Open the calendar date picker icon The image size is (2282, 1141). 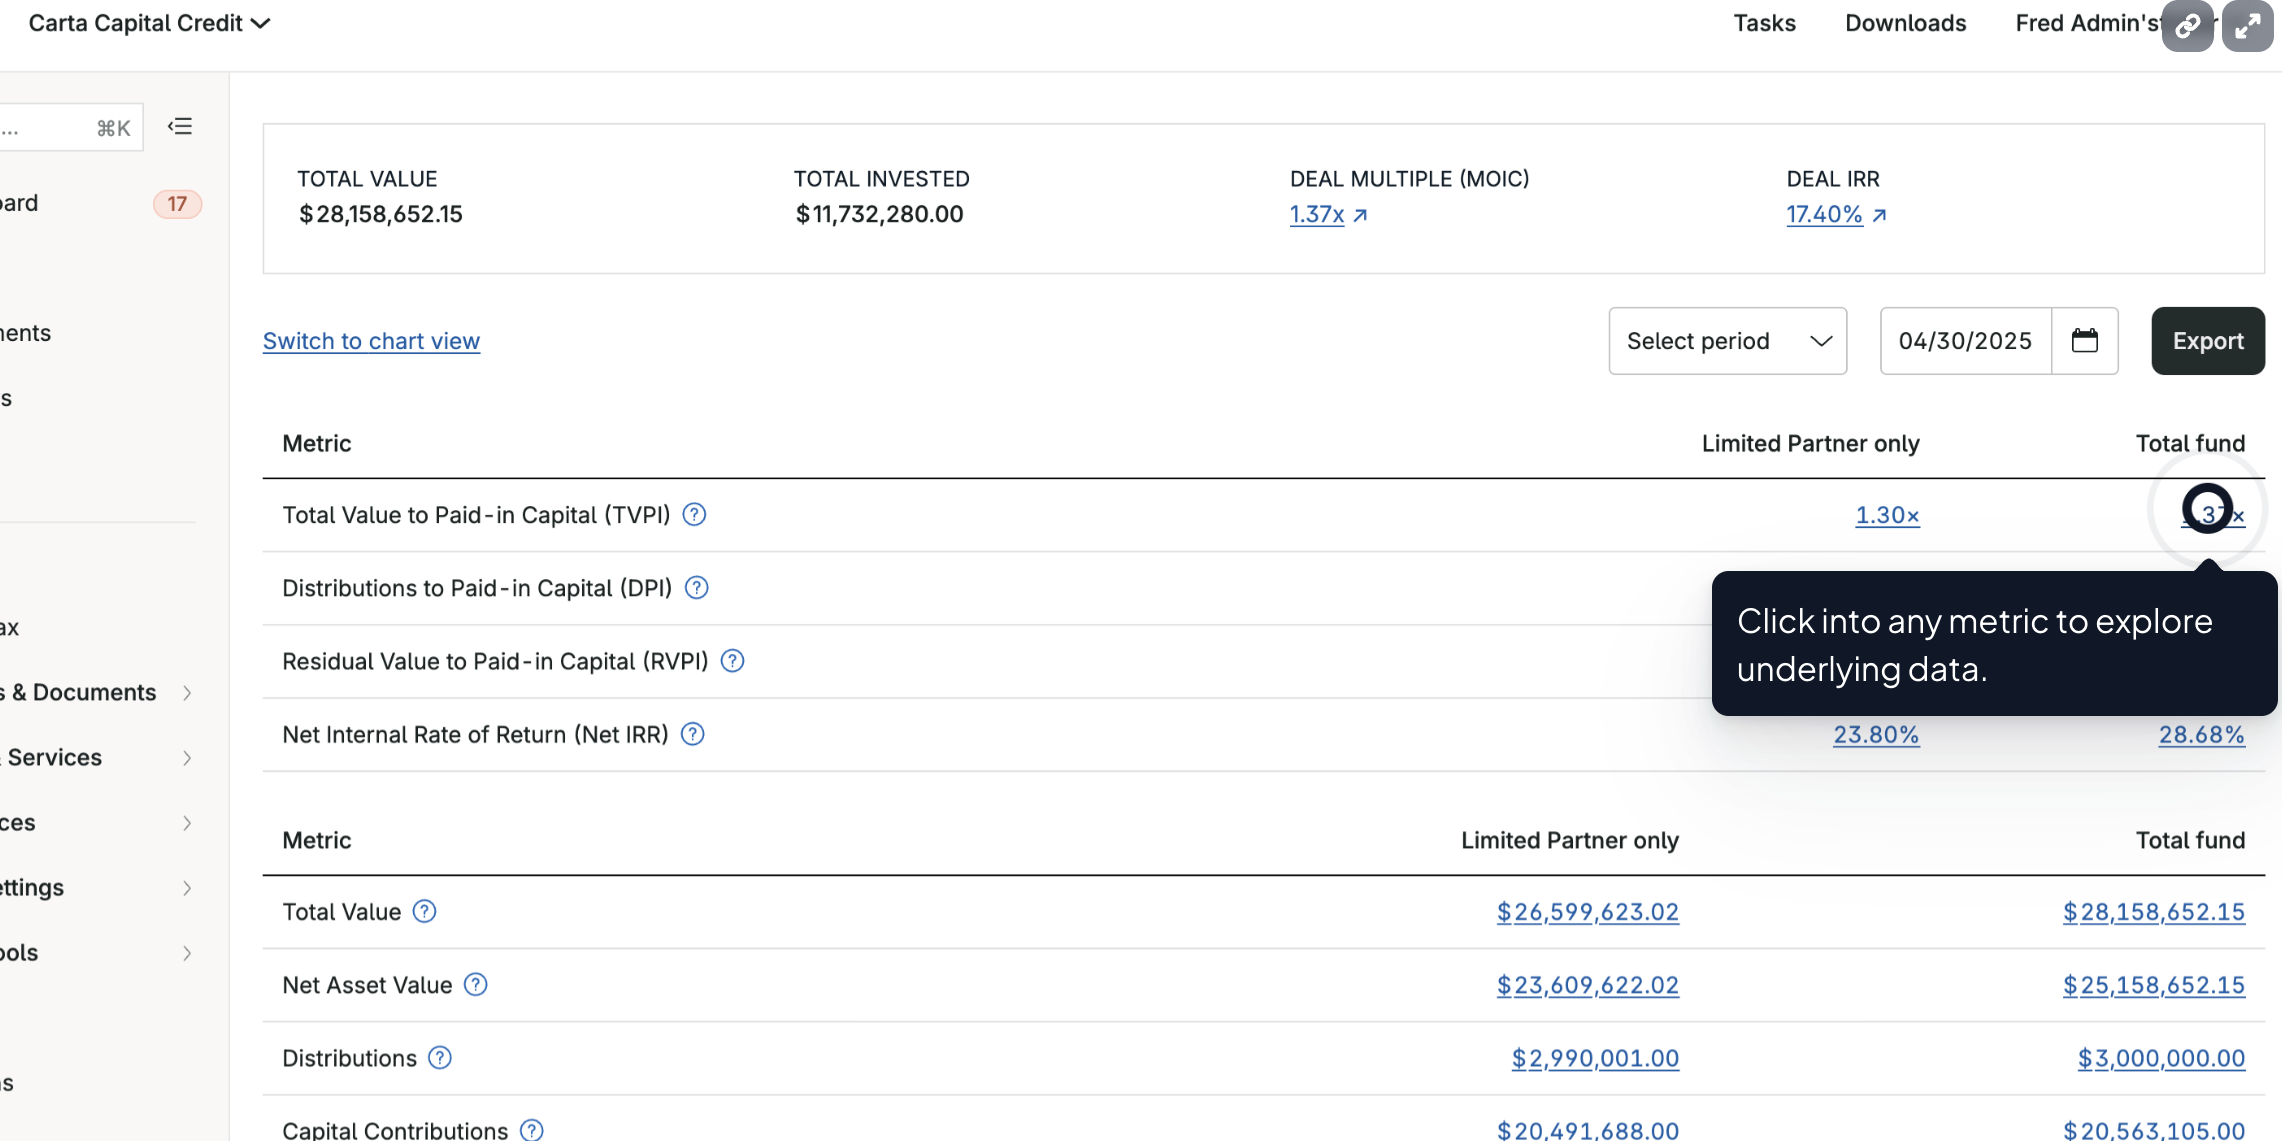click(2086, 341)
